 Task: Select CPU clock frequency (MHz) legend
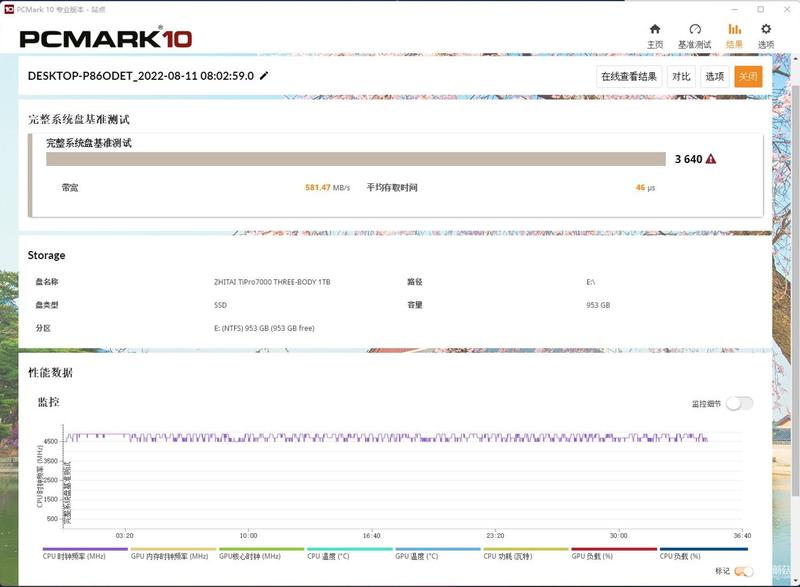85,554
